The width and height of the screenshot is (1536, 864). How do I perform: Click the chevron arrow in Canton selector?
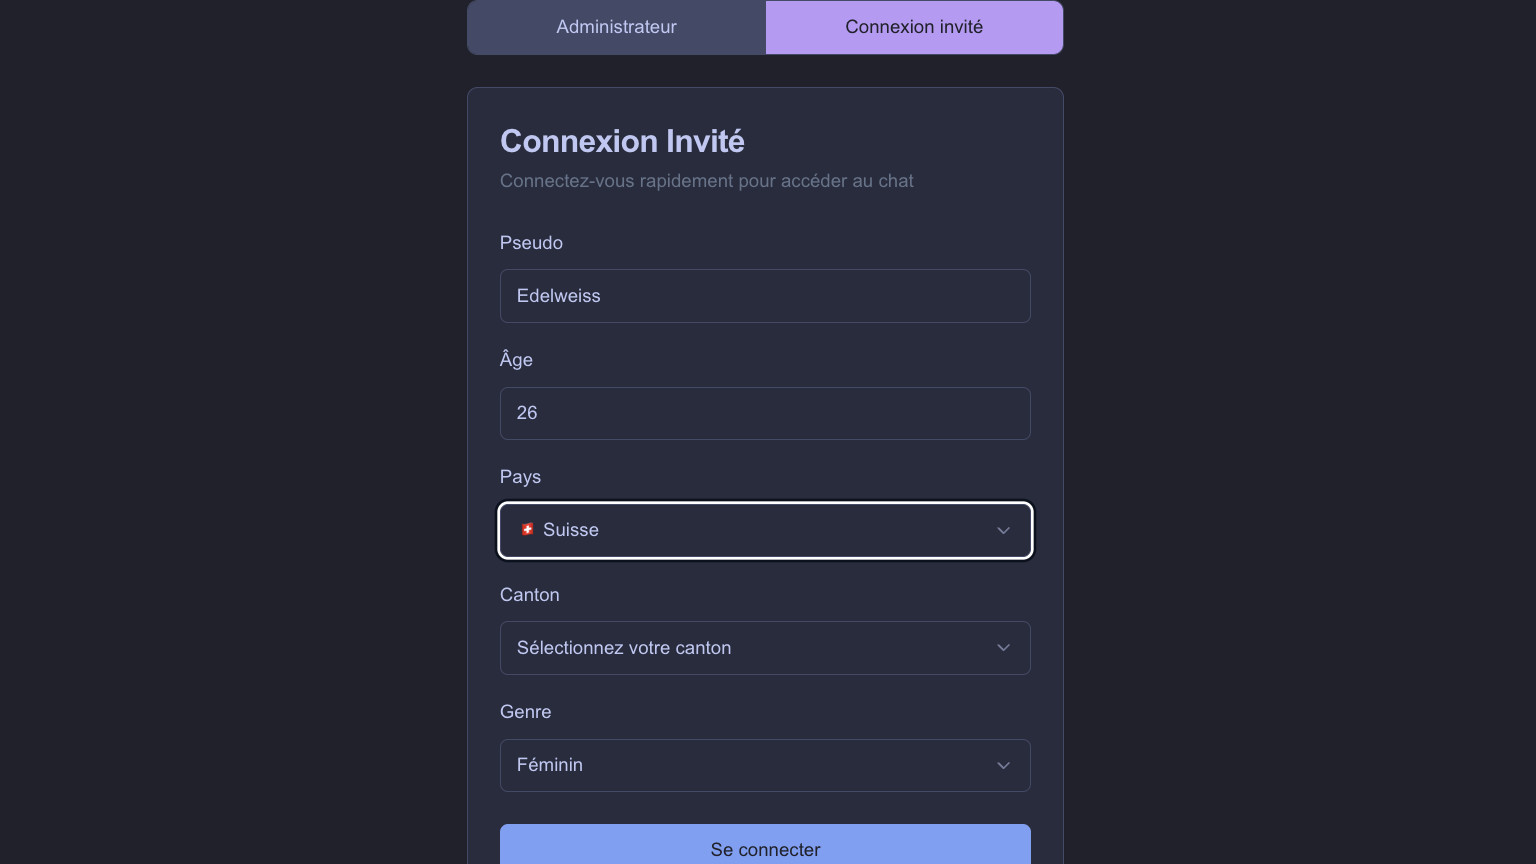[x=1003, y=648]
